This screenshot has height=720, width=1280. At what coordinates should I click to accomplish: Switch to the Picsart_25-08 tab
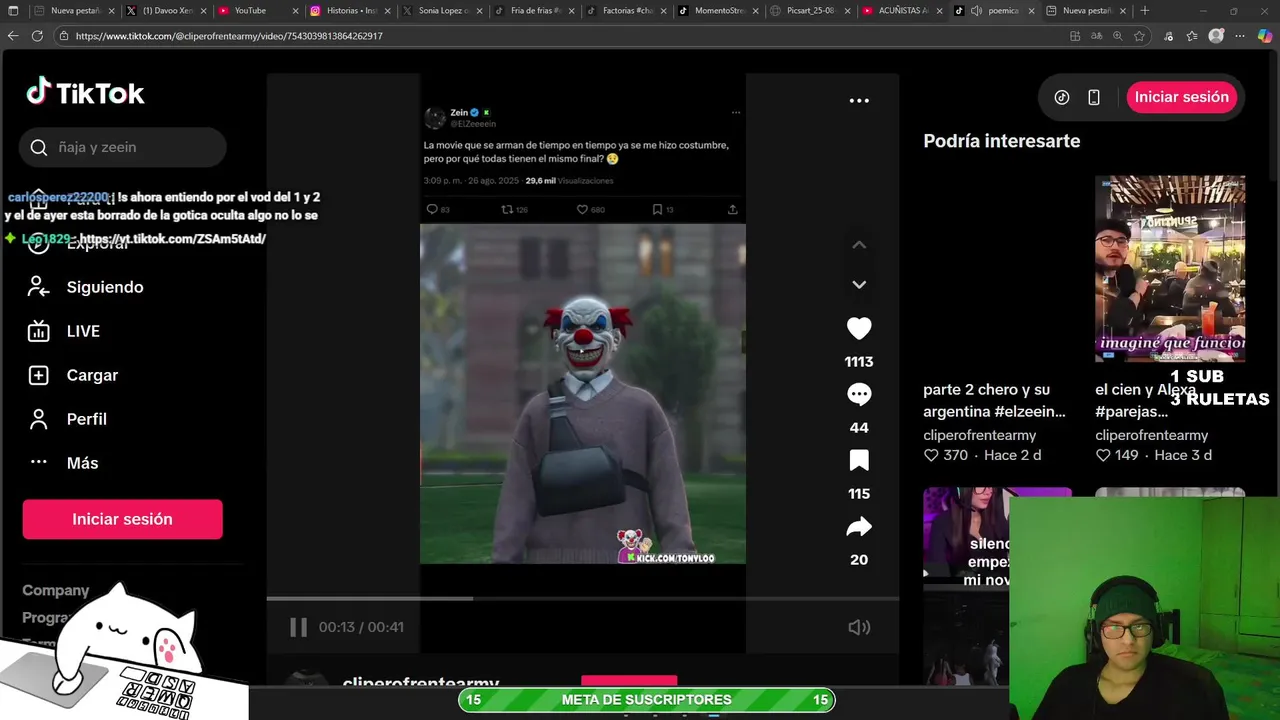[808, 11]
